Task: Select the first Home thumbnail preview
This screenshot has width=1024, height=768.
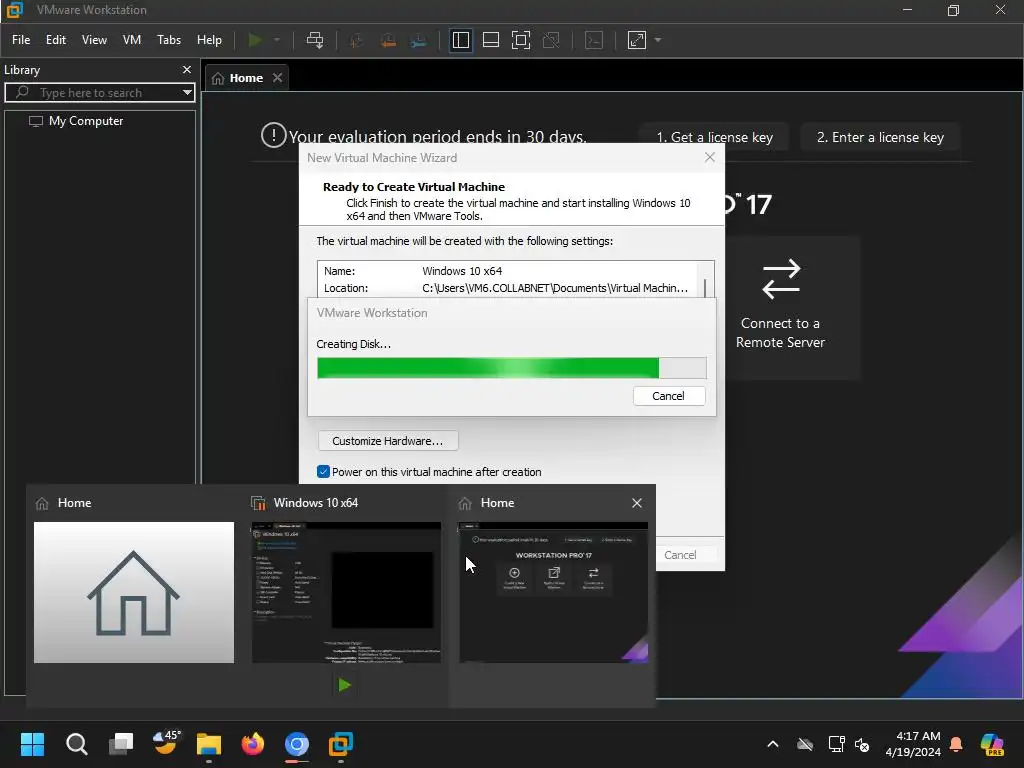Action: pos(134,592)
